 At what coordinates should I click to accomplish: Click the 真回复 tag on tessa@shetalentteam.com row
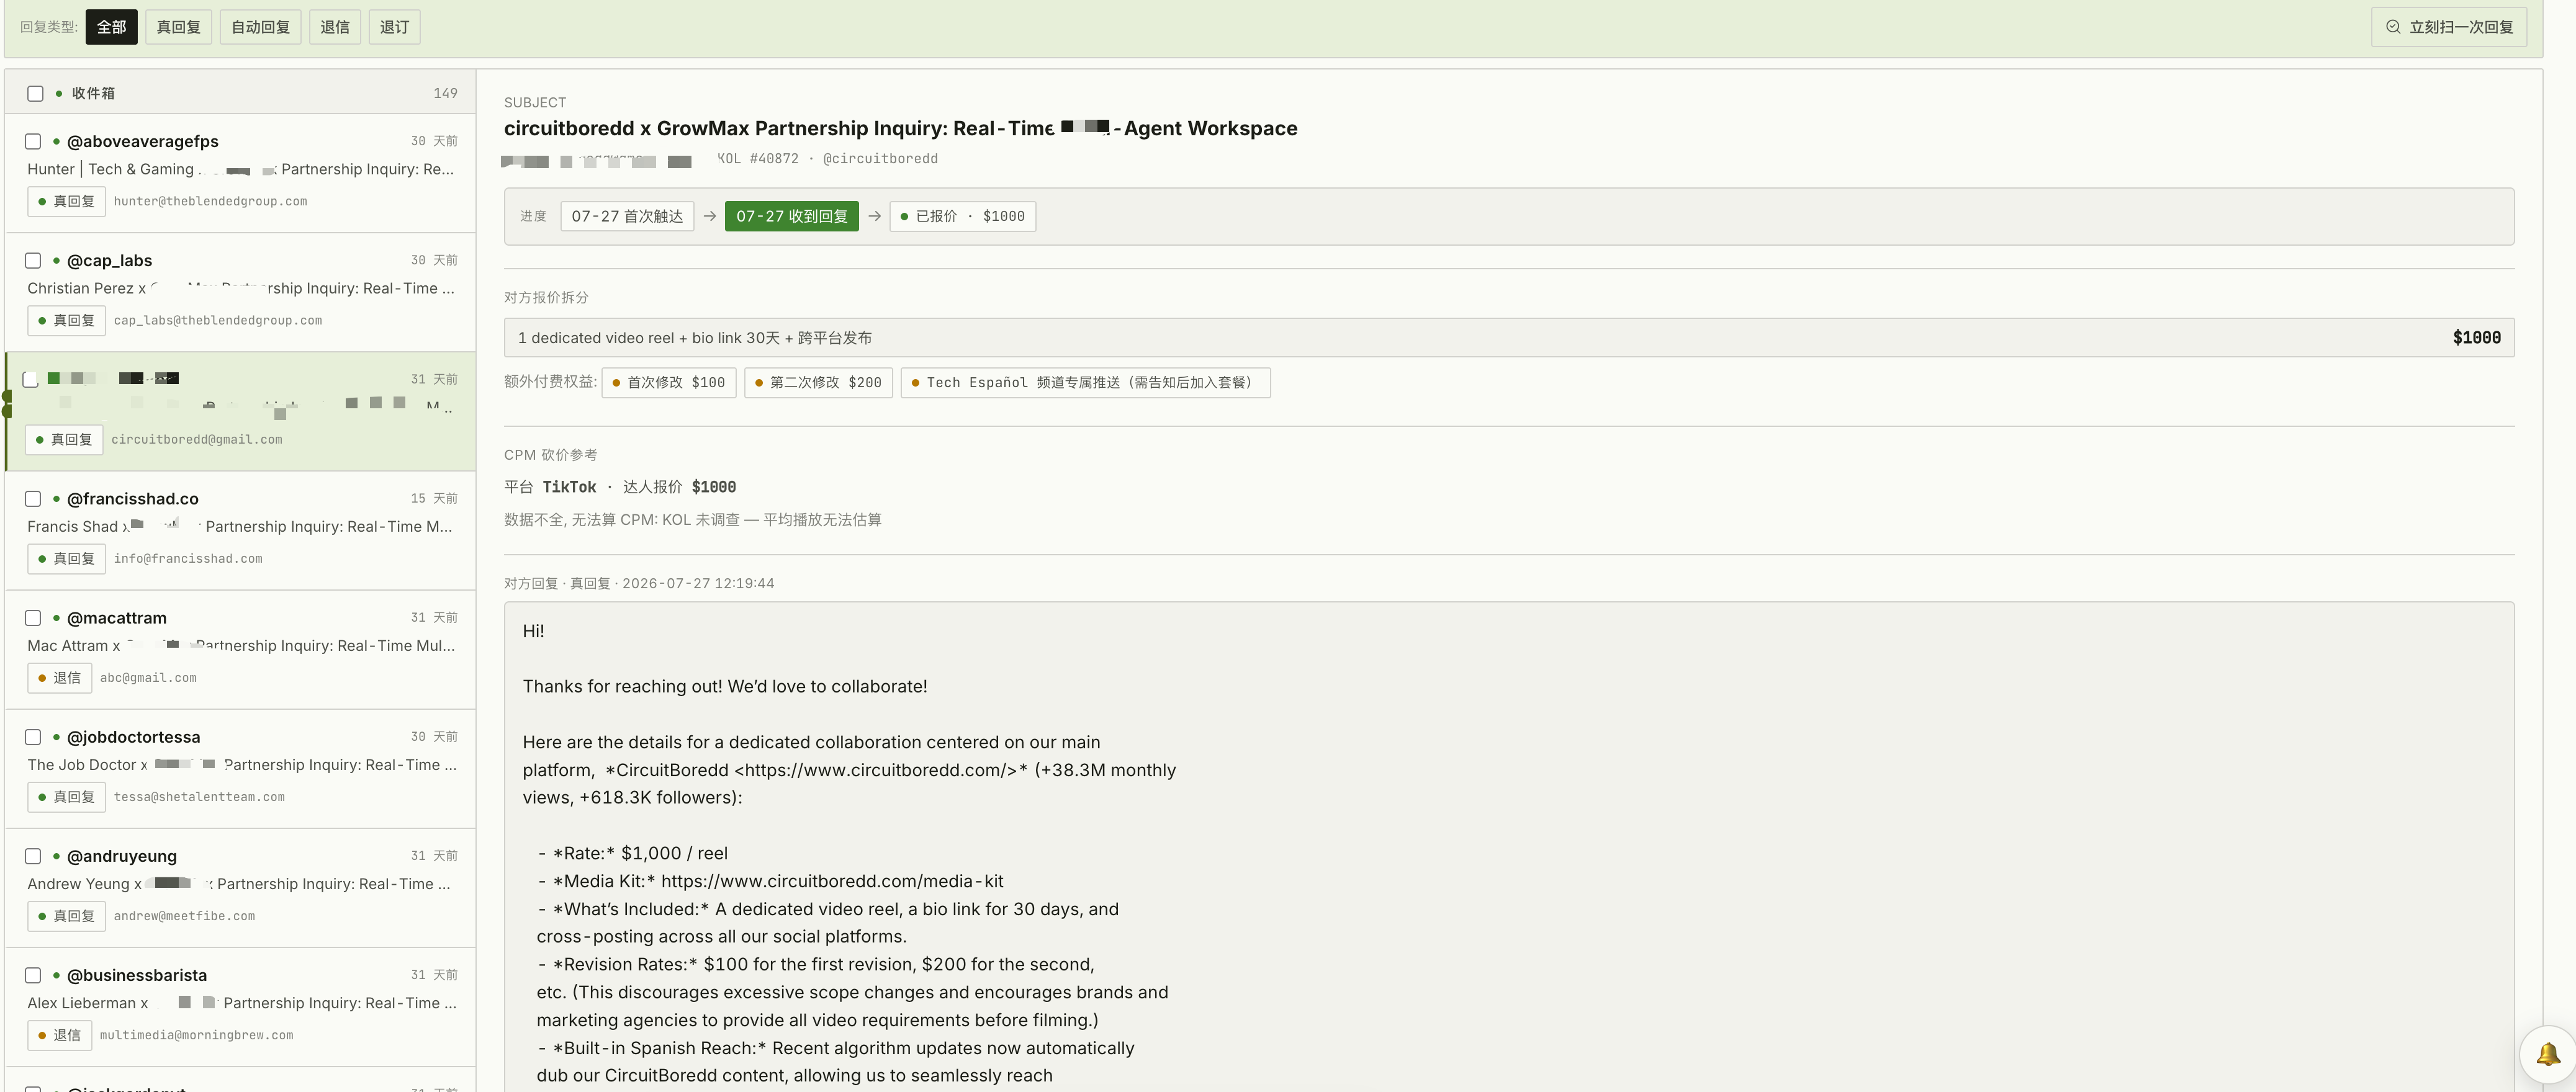(66, 797)
